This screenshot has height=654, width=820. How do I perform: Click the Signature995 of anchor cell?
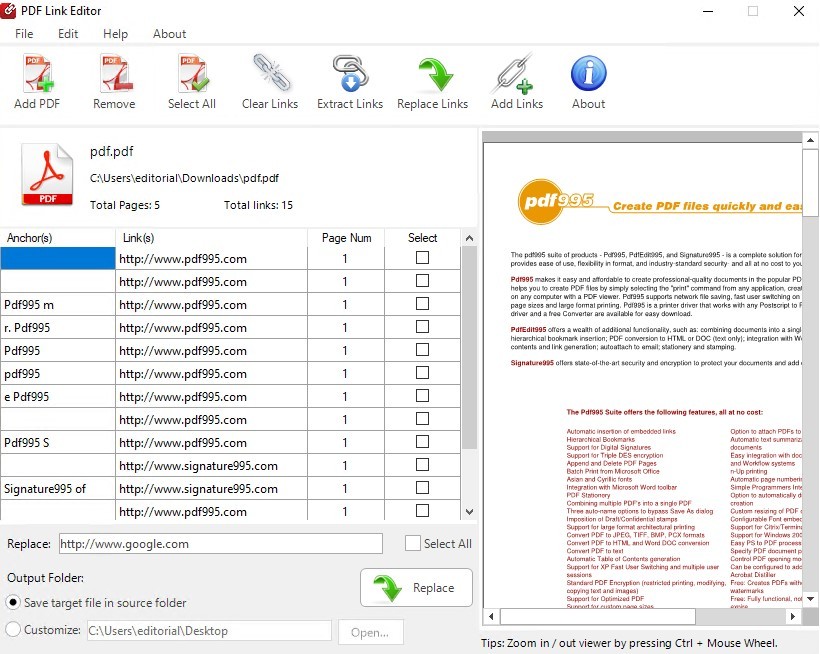coord(58,489)
